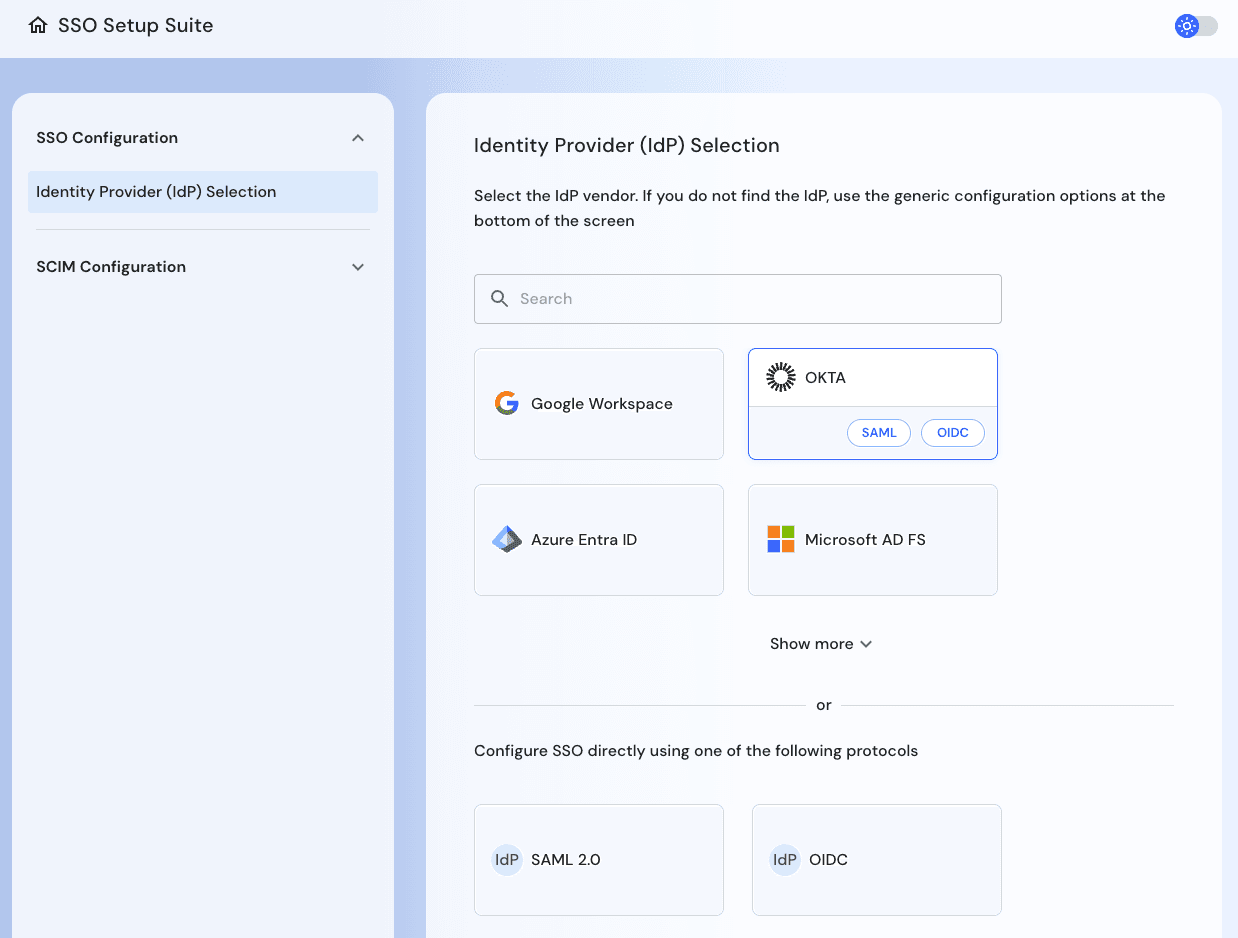
Task: Click the Azure Entra ID logo icon
Action: (x=506, y=539)
